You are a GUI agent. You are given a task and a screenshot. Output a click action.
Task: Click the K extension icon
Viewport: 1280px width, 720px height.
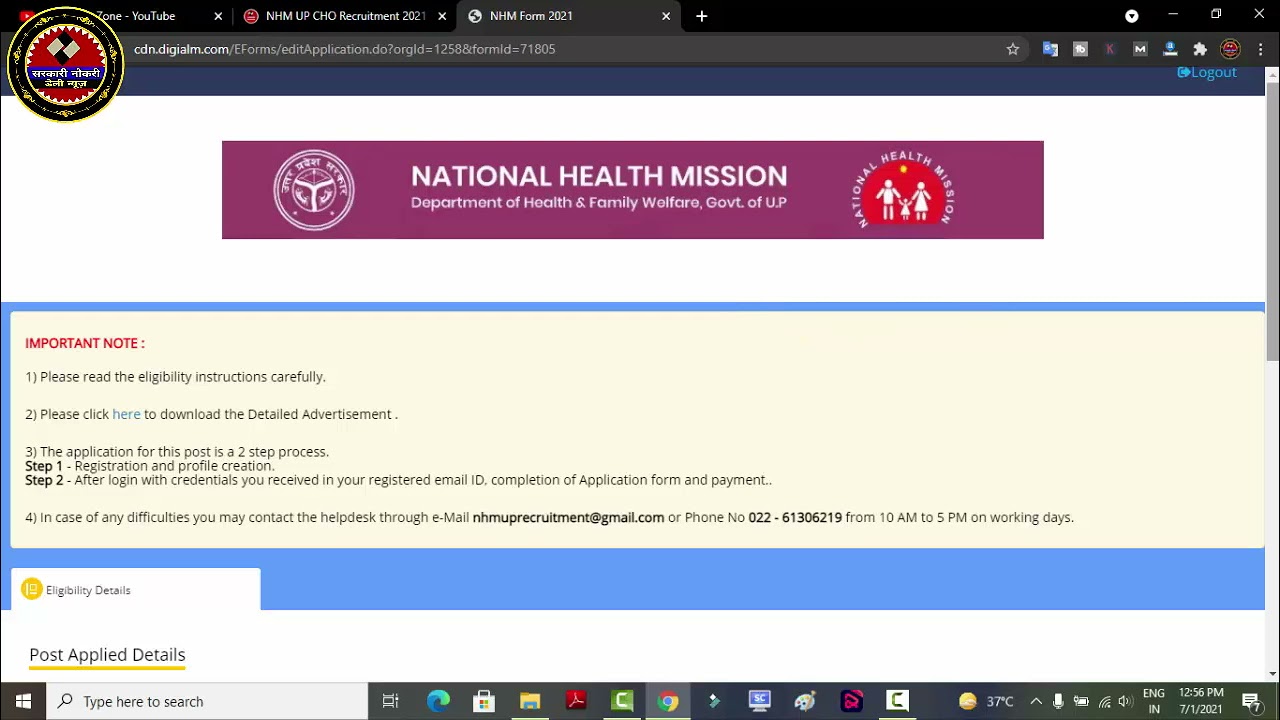(x=1110, y=49)
